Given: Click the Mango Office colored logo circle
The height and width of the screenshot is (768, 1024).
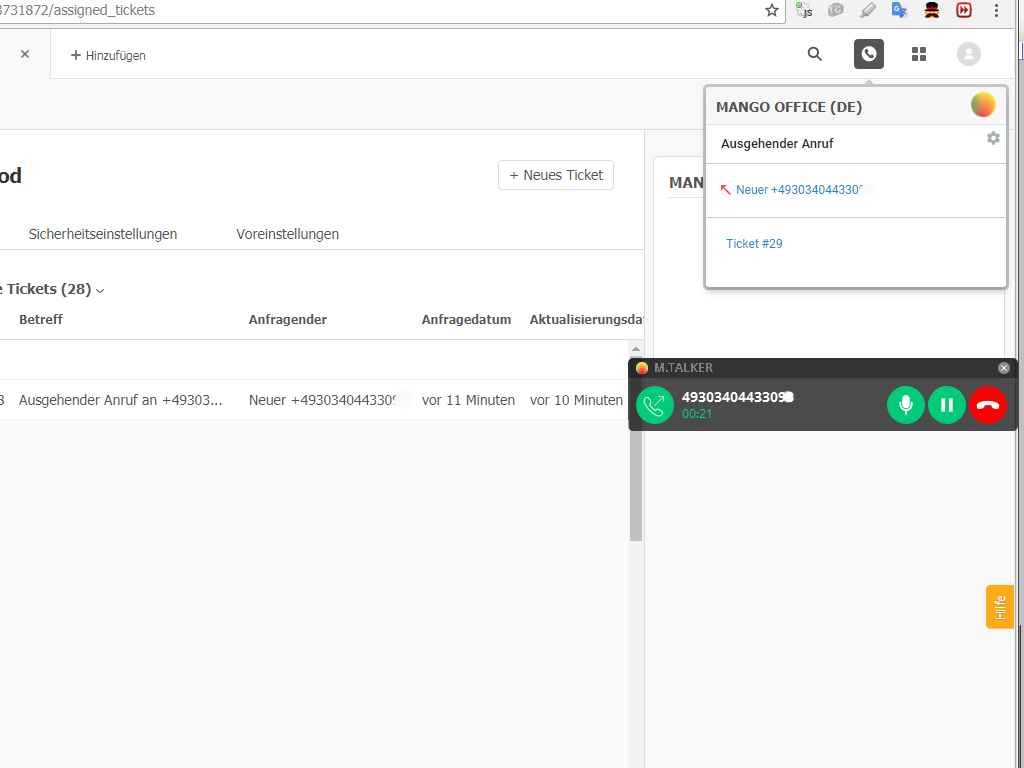Looking at the screenshot, I should pos(983,104).
